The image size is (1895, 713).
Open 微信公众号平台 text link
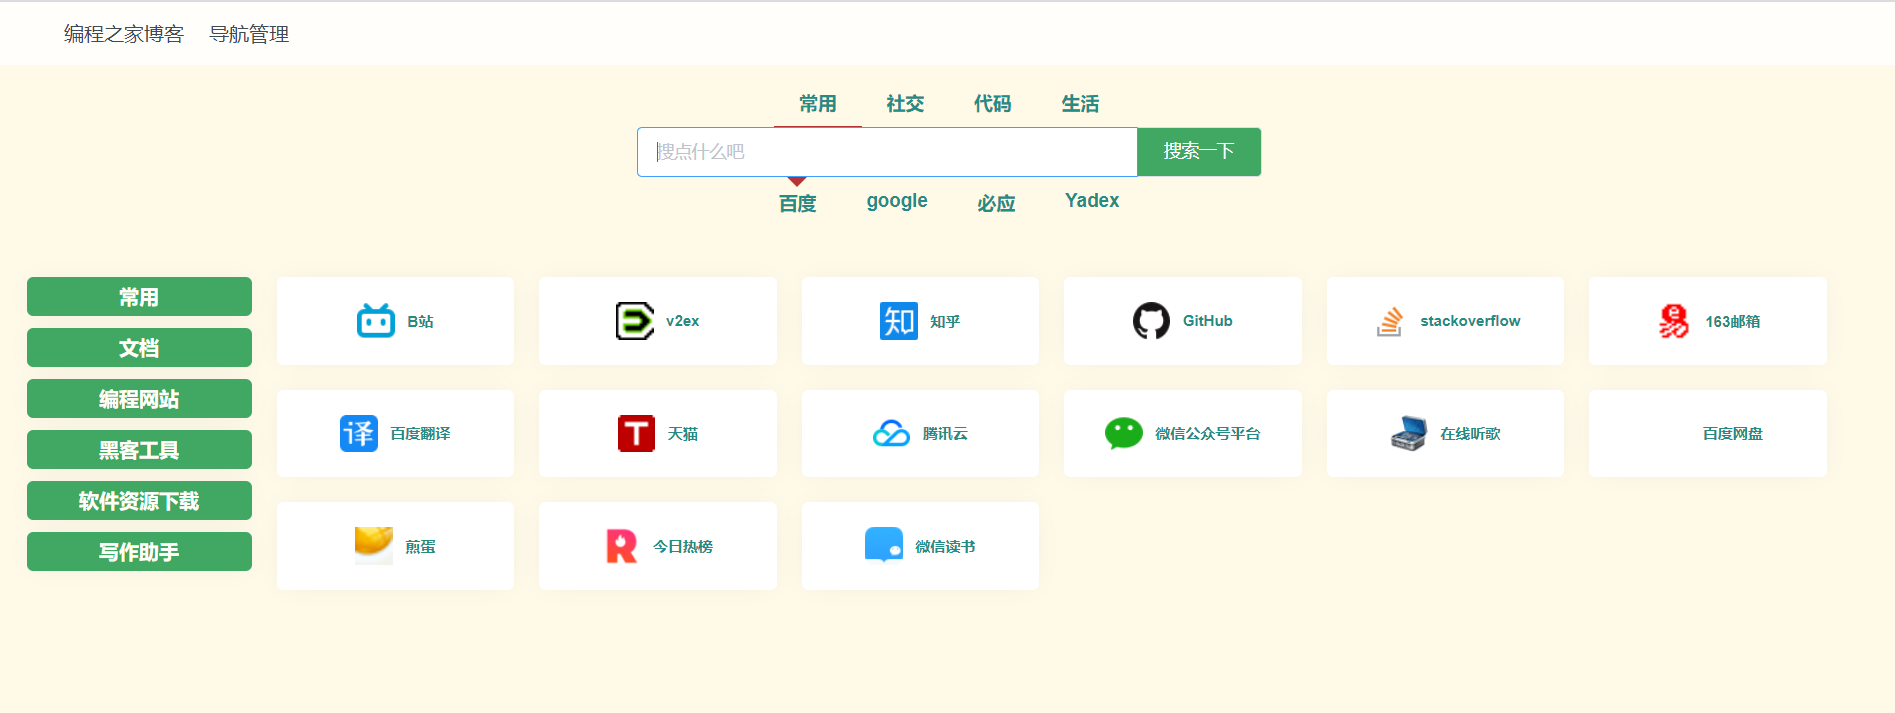coord(1208,434)
